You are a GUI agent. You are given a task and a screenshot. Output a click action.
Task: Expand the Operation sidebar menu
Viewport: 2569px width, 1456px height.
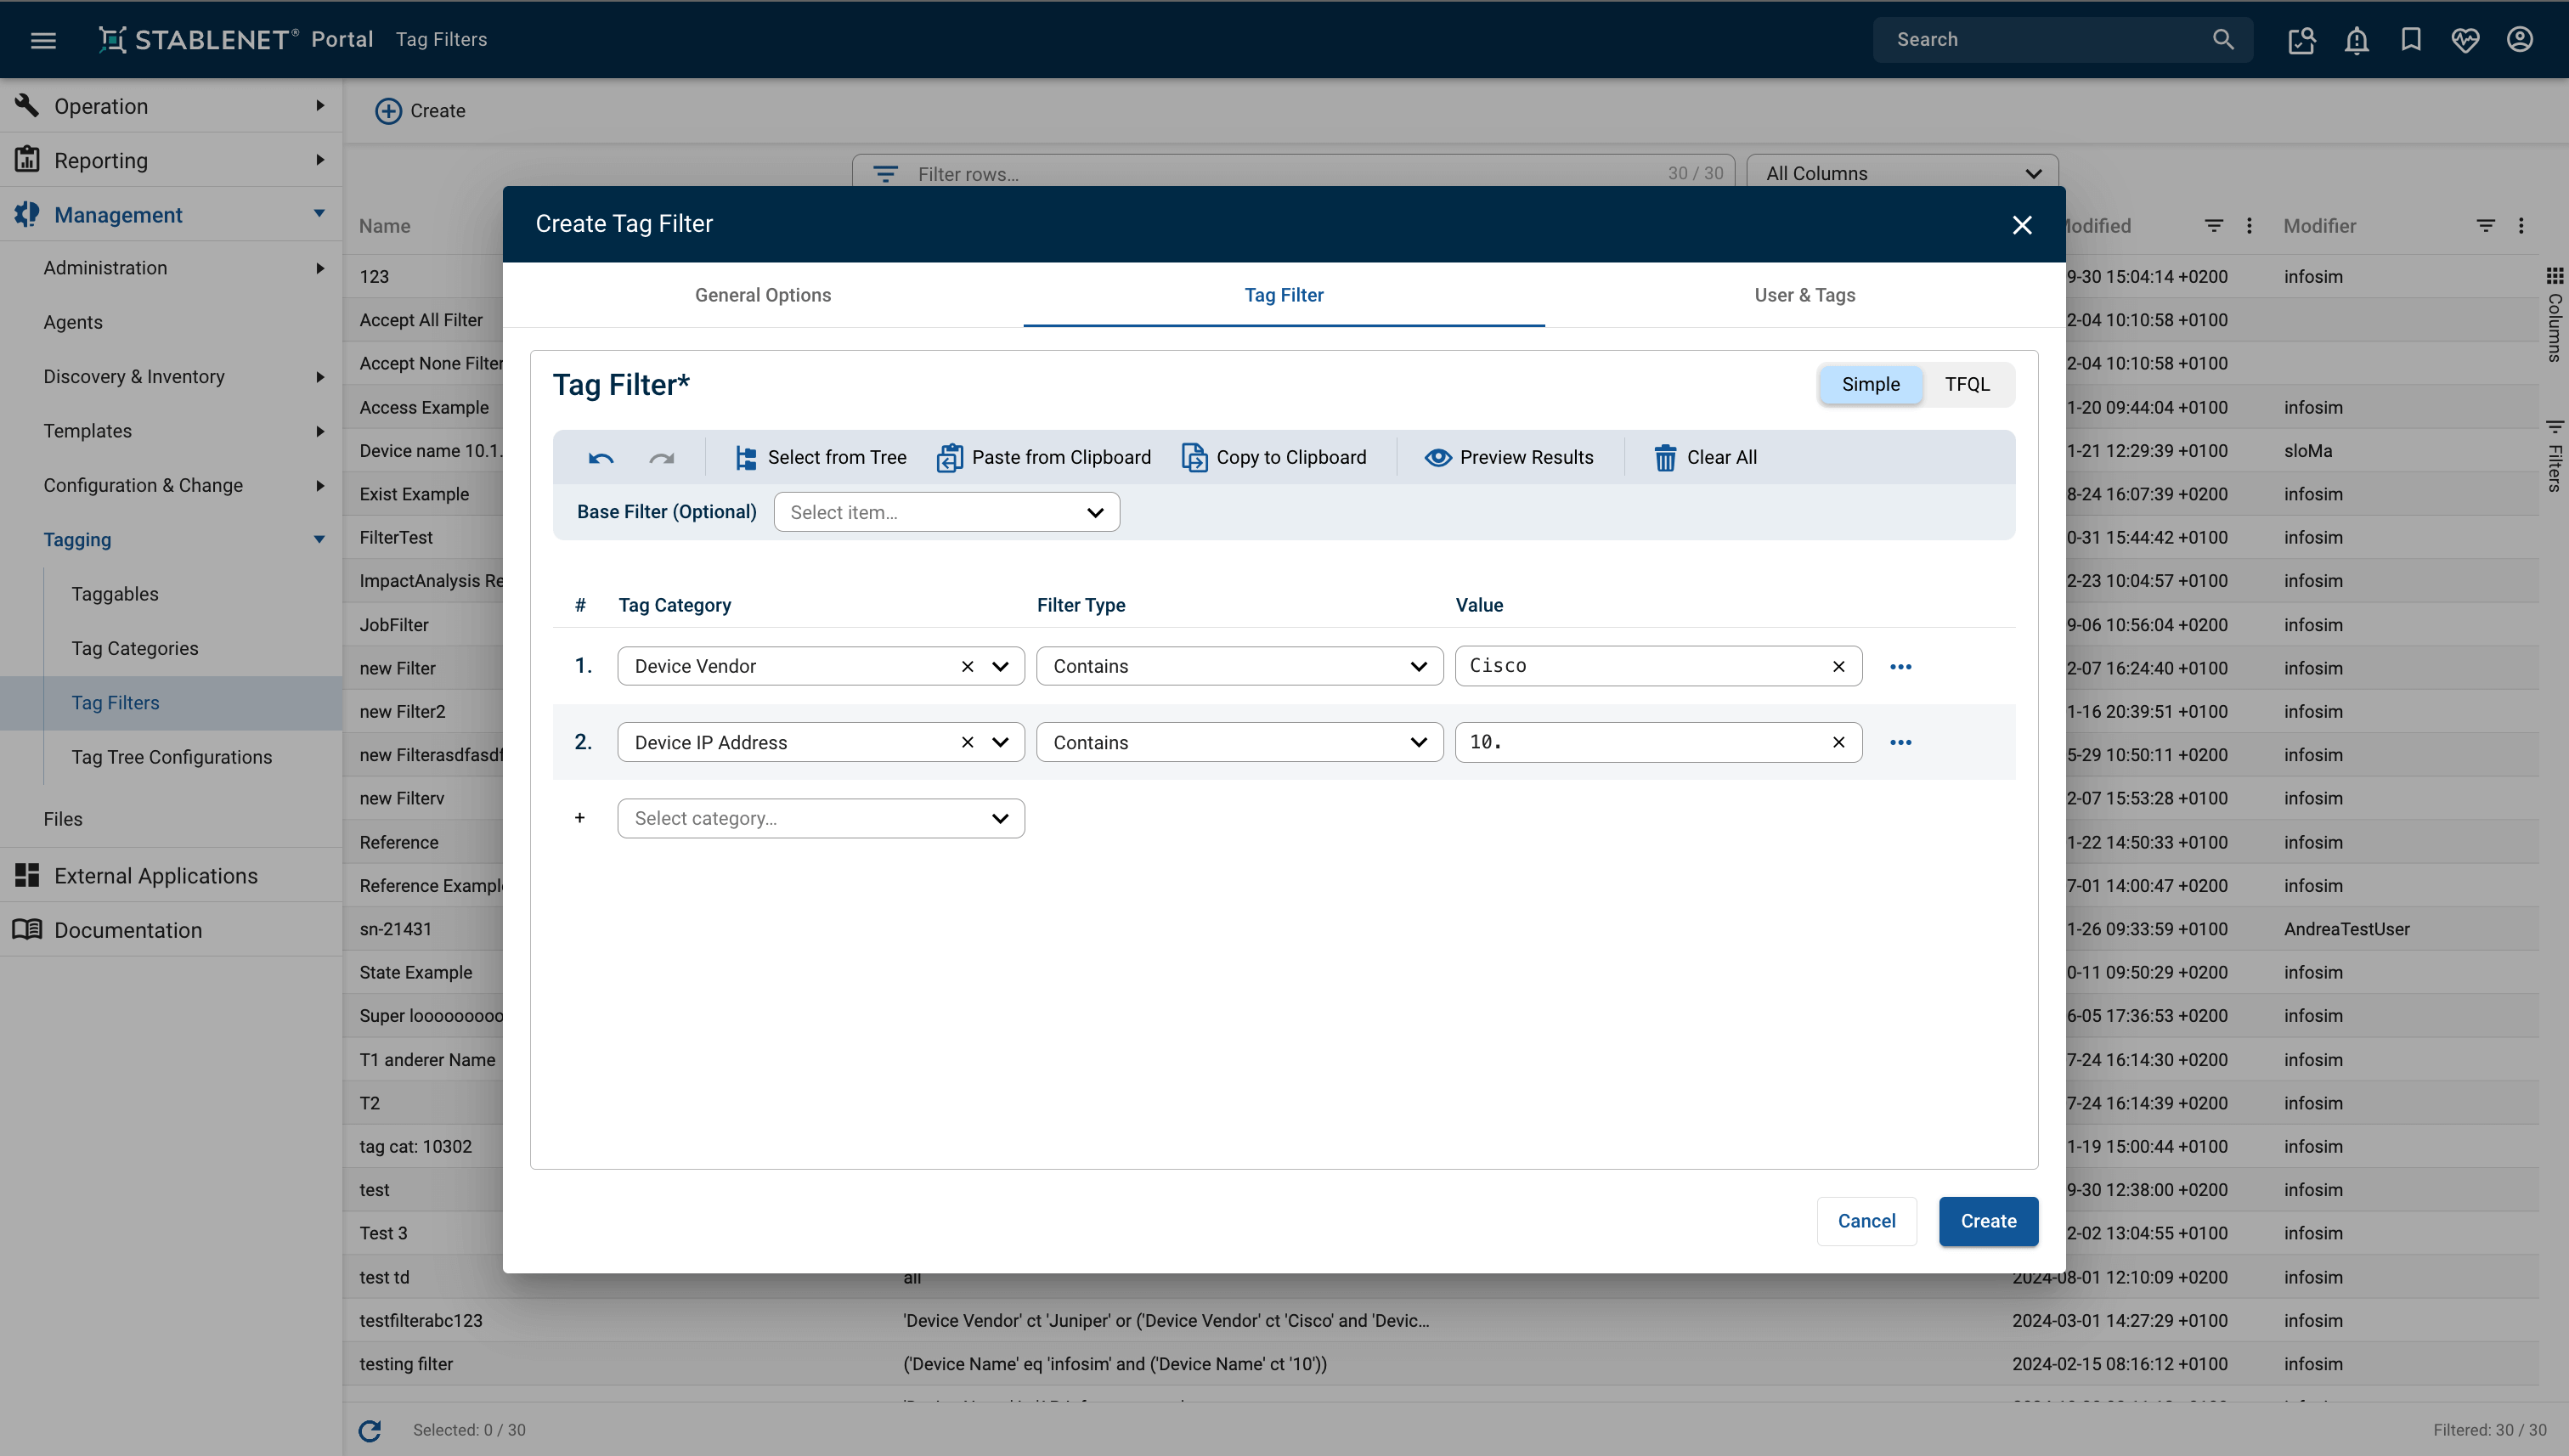tap(171, 106)
